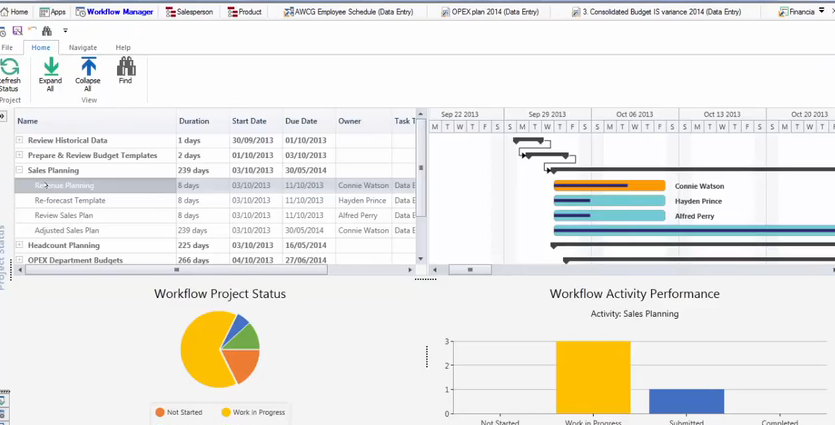835x425 pixels.
Task: Click the yellow Work in Progress bar
Action: 593,377
